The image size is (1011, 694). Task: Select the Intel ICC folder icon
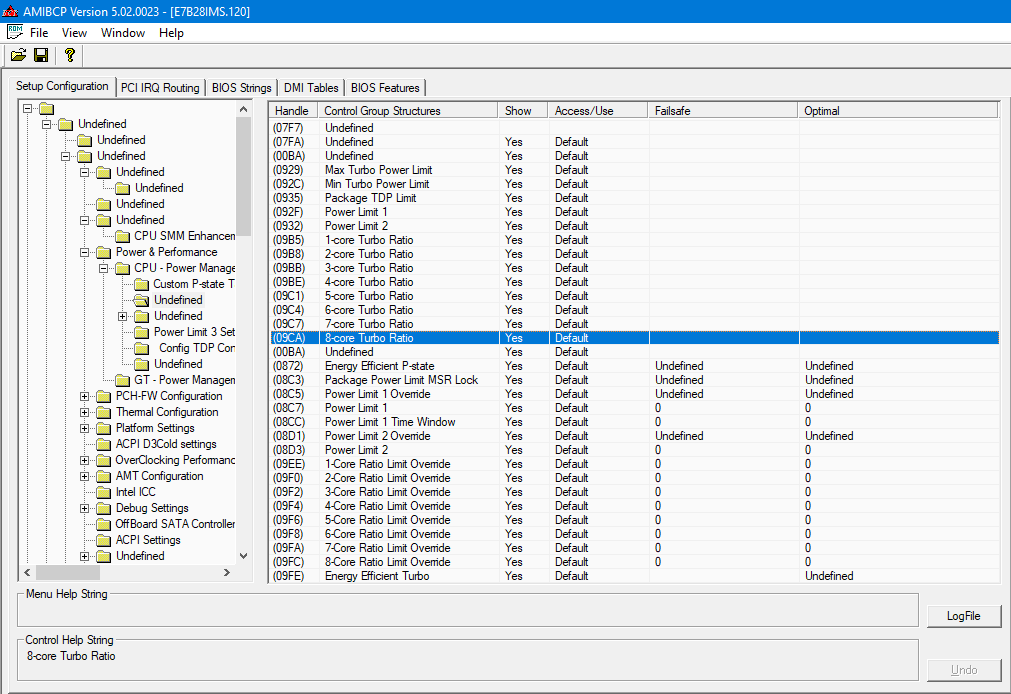103,492
